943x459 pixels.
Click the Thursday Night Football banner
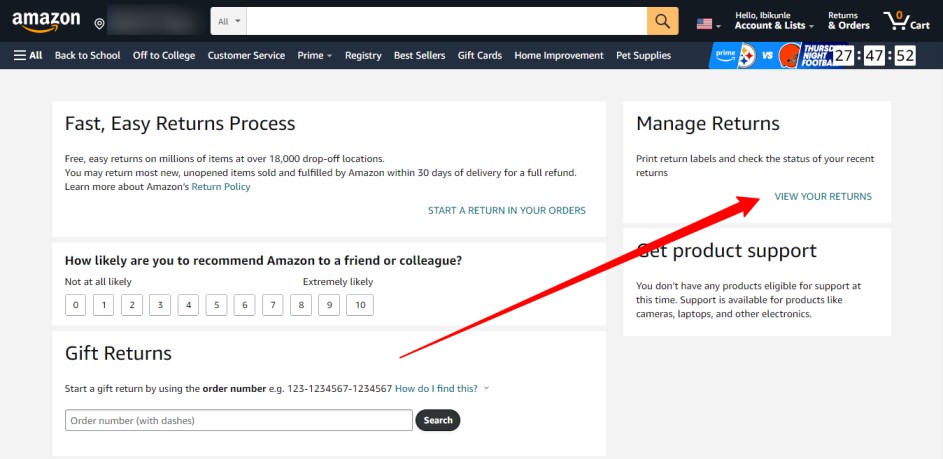click(x=814, y=56)
